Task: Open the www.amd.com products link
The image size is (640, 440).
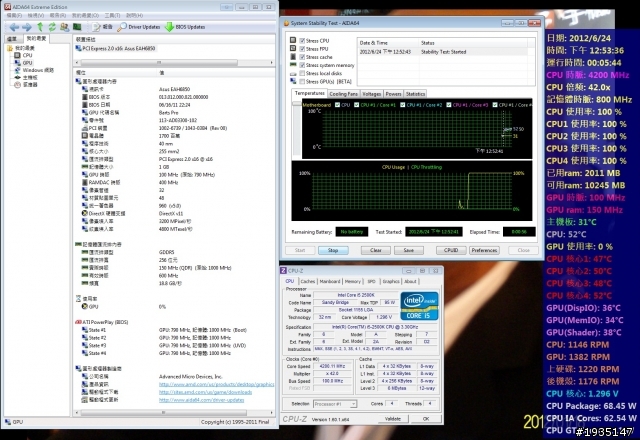Action: (x=216, y=384)
